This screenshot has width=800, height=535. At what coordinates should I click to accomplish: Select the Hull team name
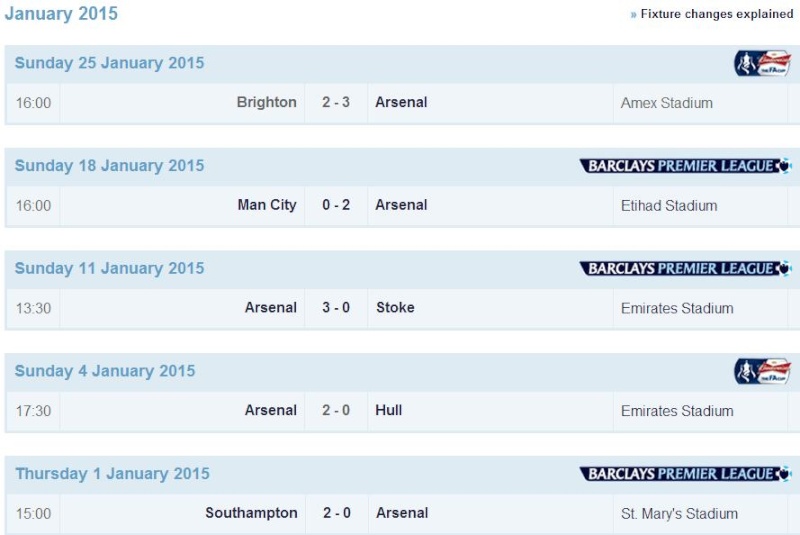389,410
